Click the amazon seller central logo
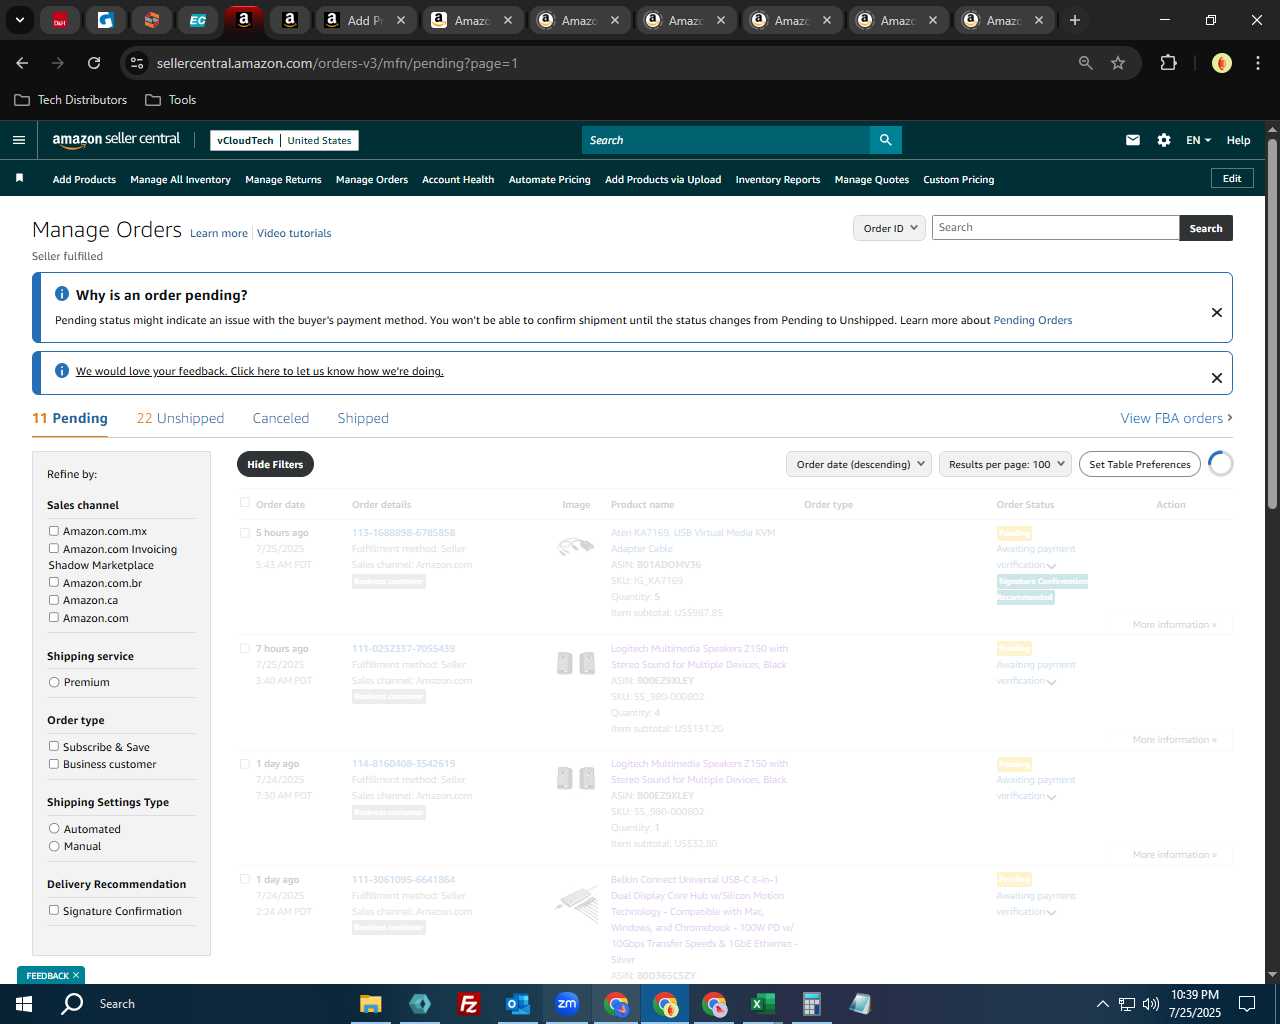The image size is (1280, 1024). (x=116, y=140)
